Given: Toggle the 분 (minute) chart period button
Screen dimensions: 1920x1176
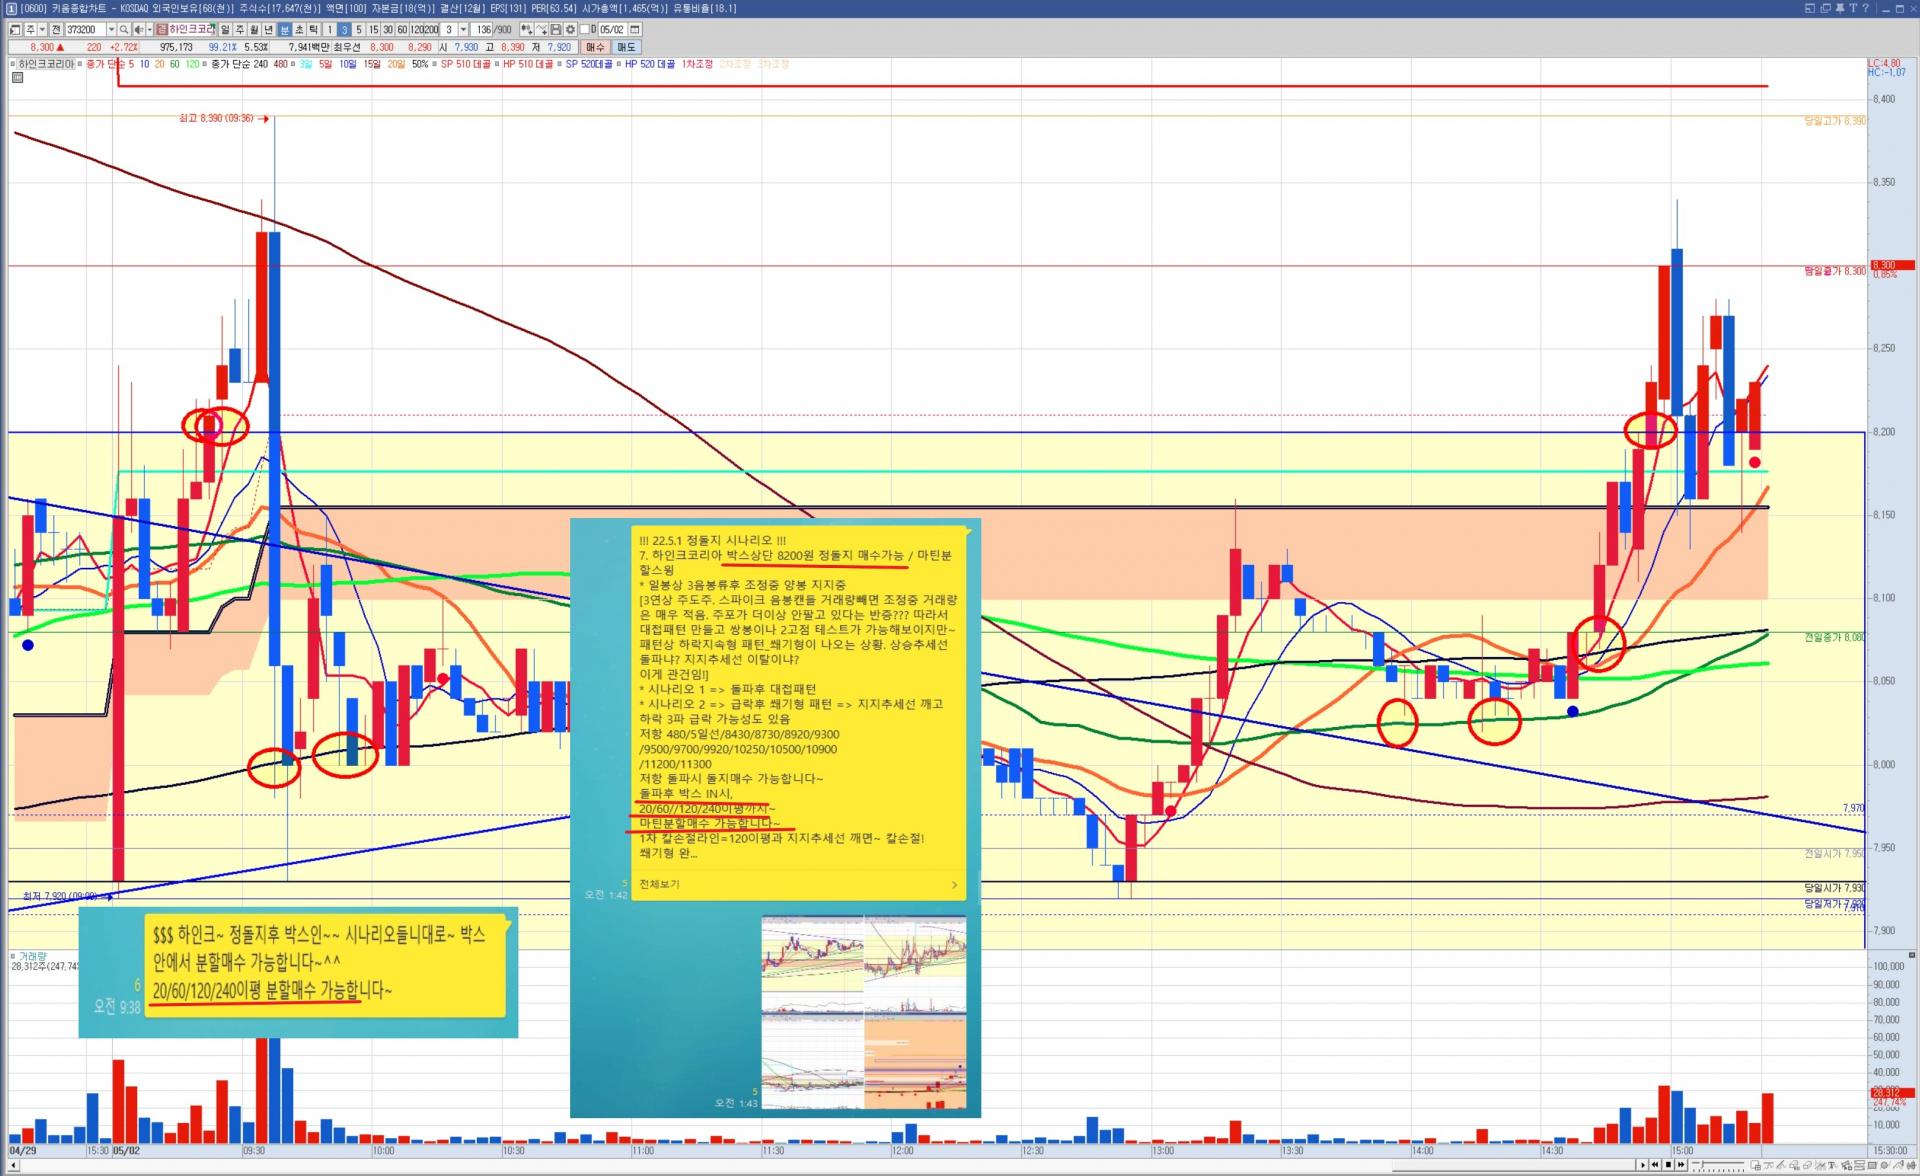Looking at the screenshot, I should tap(284, 30).
